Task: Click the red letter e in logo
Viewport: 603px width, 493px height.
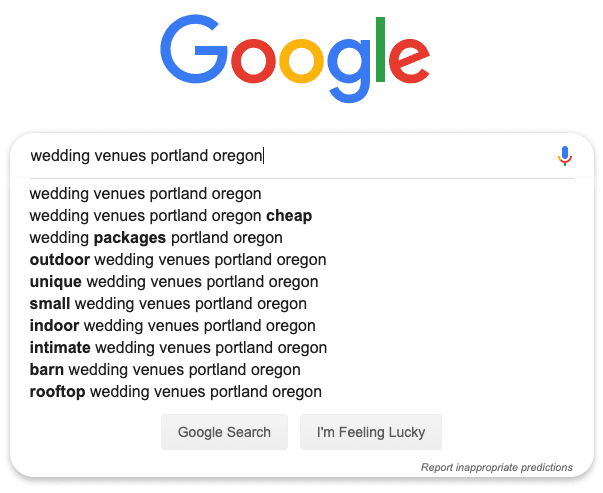Action: [409, 61]
